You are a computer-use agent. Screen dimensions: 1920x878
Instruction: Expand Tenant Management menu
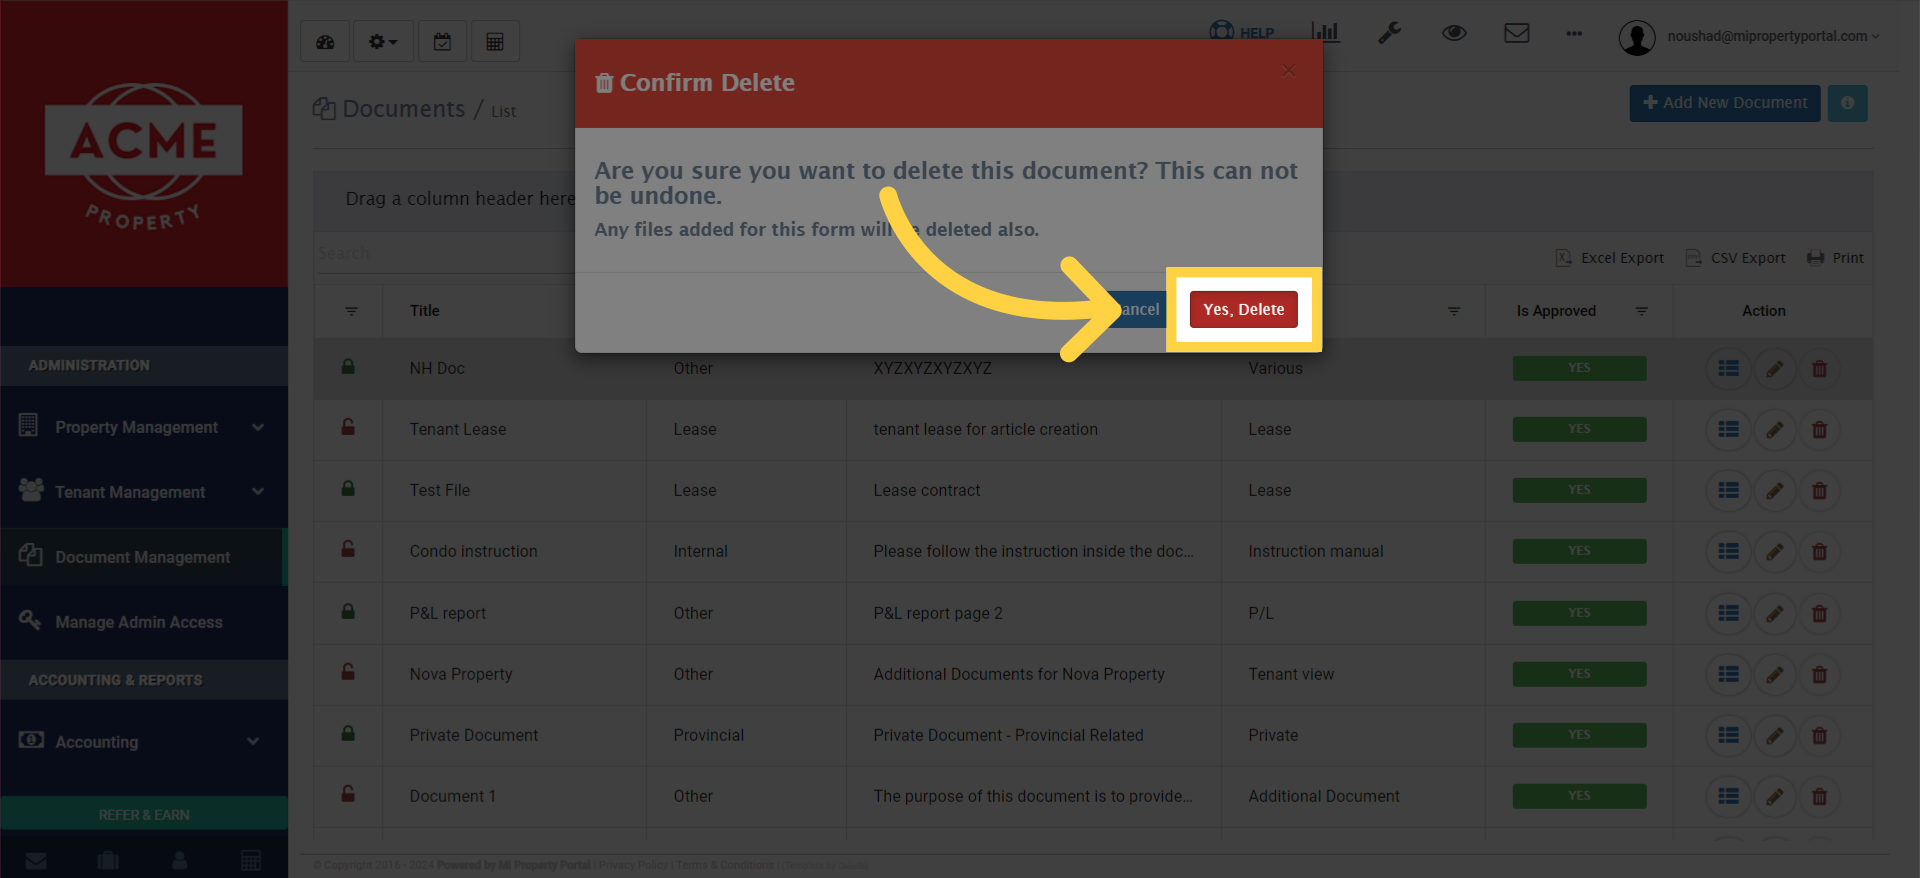click(x=144, y=492)
